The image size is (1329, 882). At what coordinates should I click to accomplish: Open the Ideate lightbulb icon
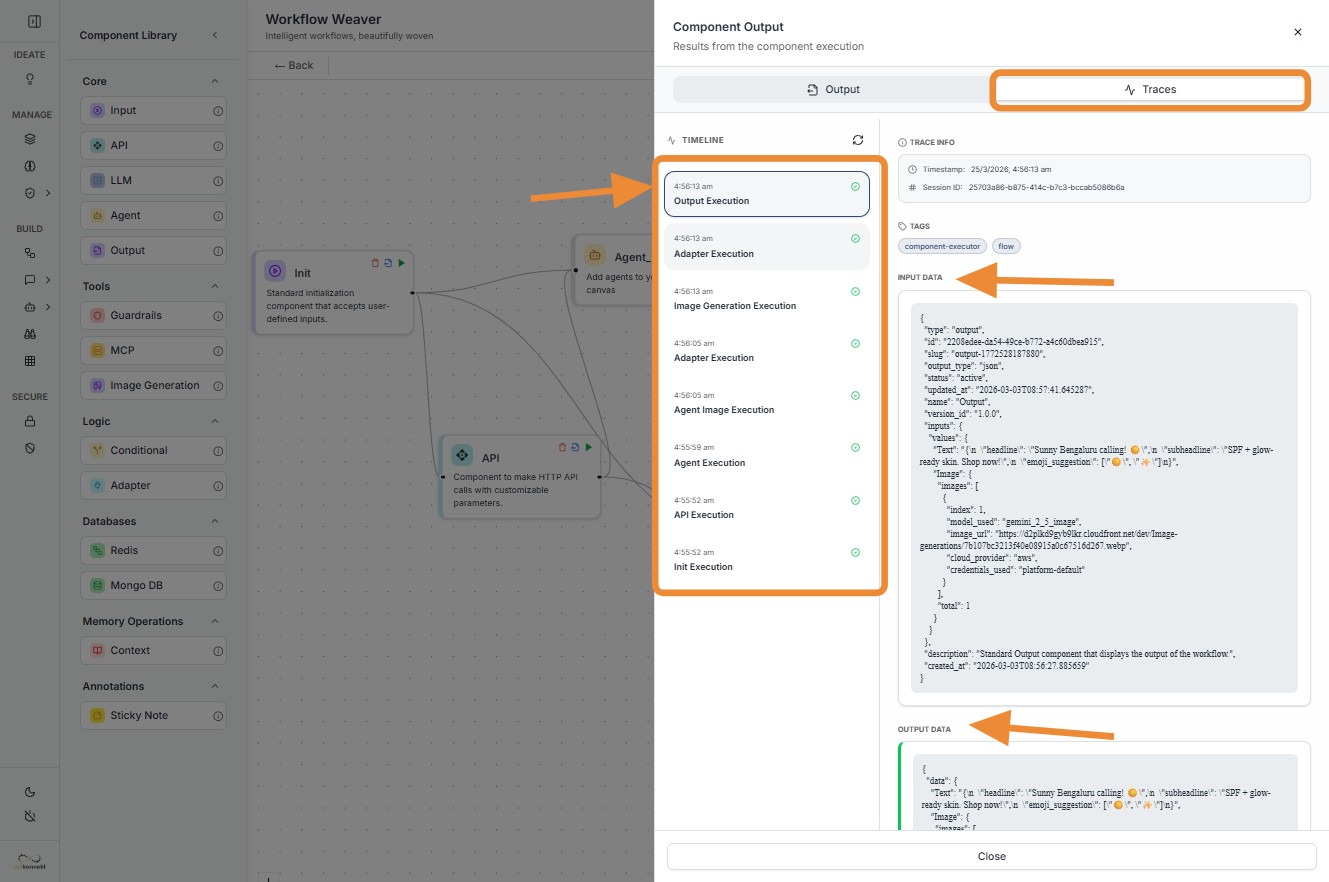(x=30, y=78)
